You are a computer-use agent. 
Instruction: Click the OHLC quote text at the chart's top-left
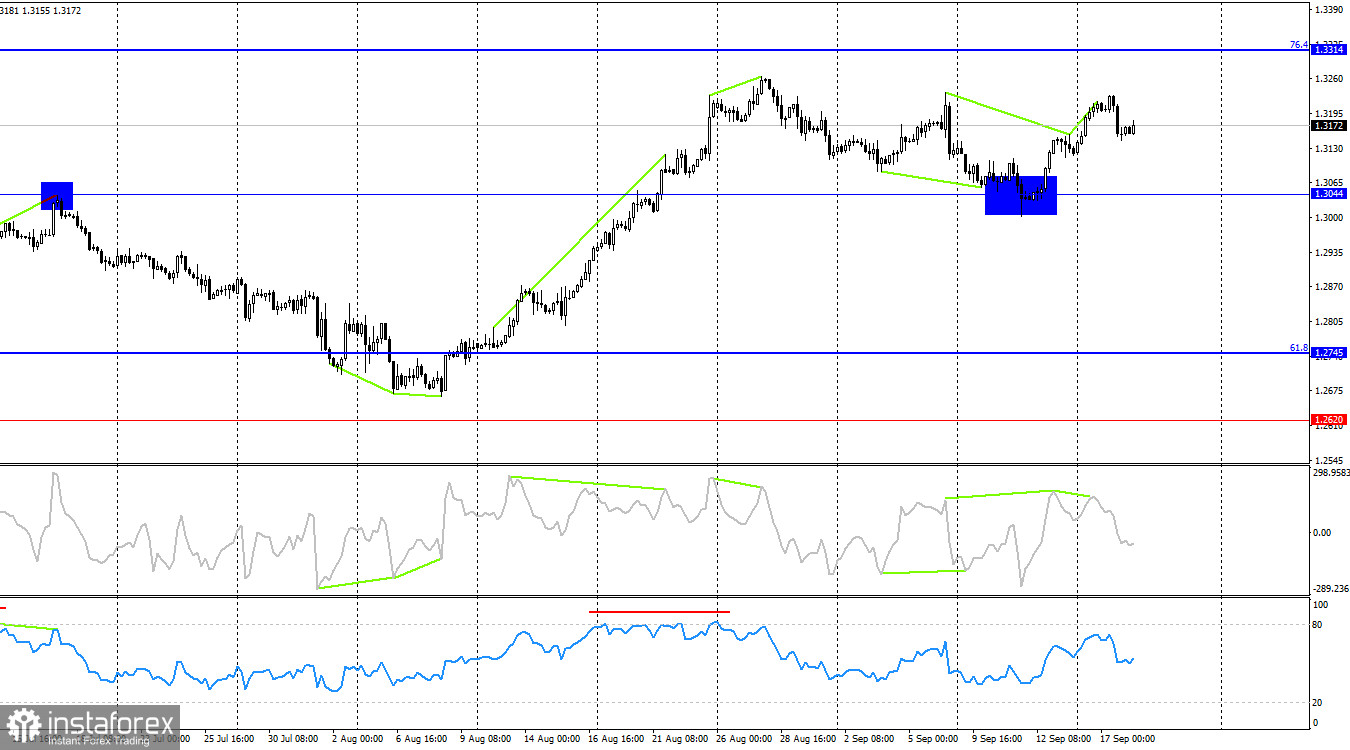(41, 10)
